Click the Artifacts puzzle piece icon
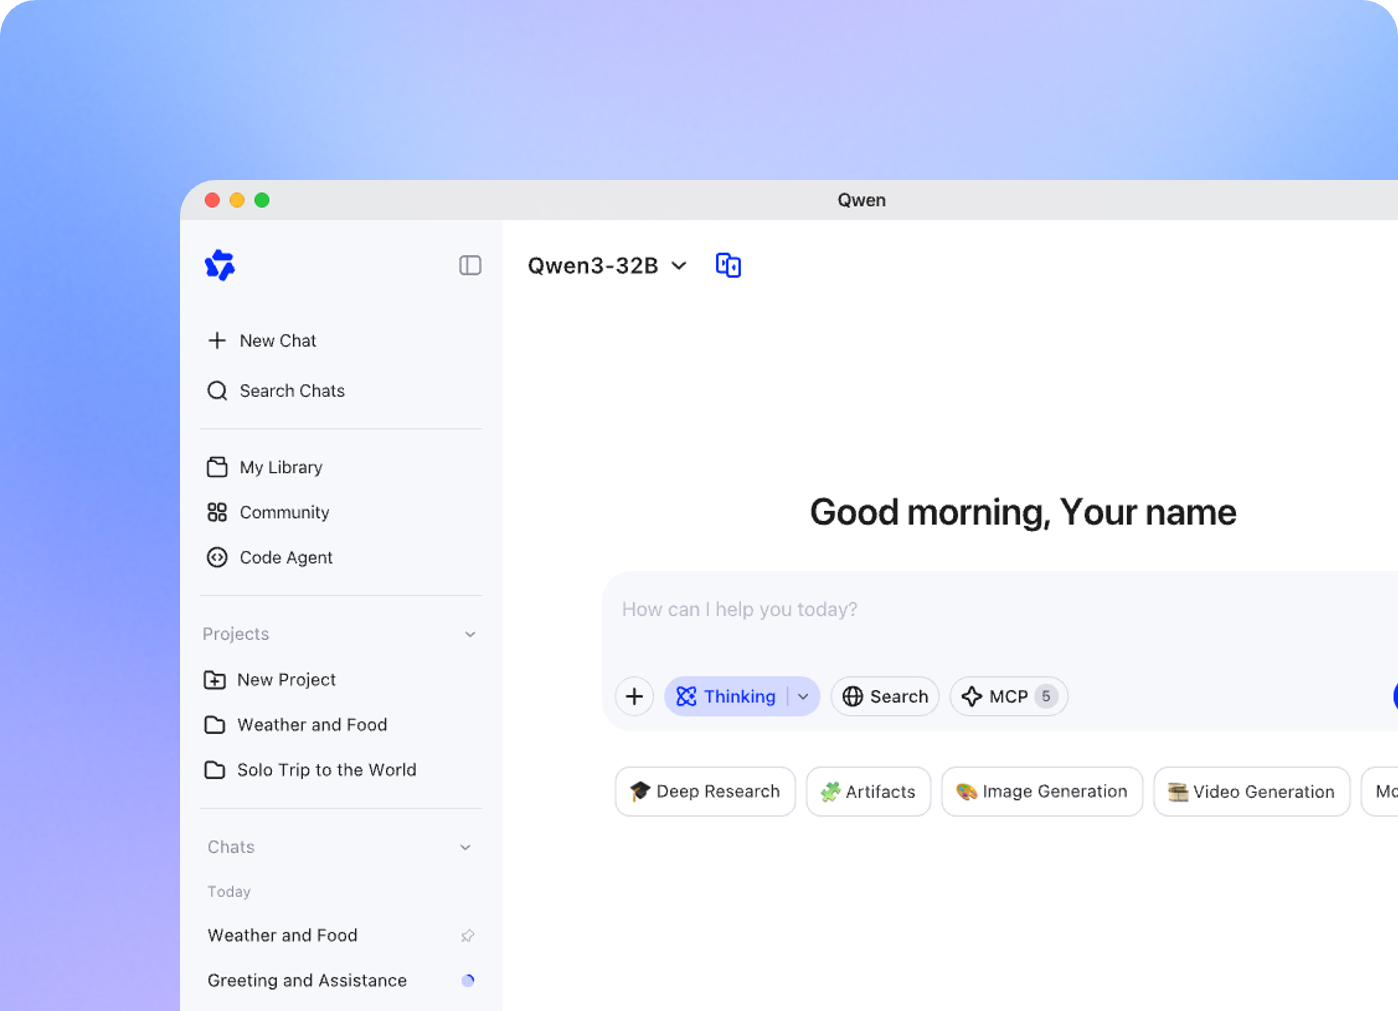1398x1011 pixels. (830, 792)
